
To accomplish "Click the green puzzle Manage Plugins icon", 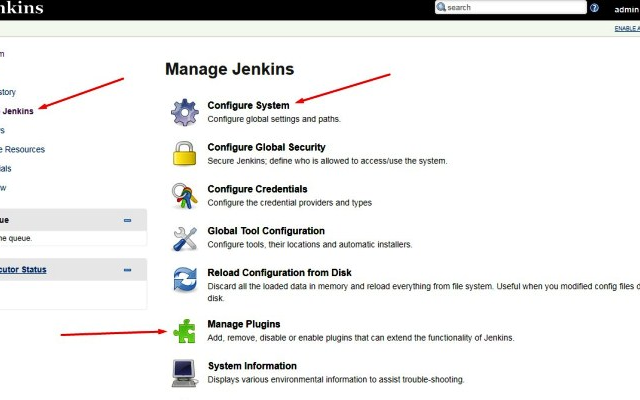I will click(184, 331).
